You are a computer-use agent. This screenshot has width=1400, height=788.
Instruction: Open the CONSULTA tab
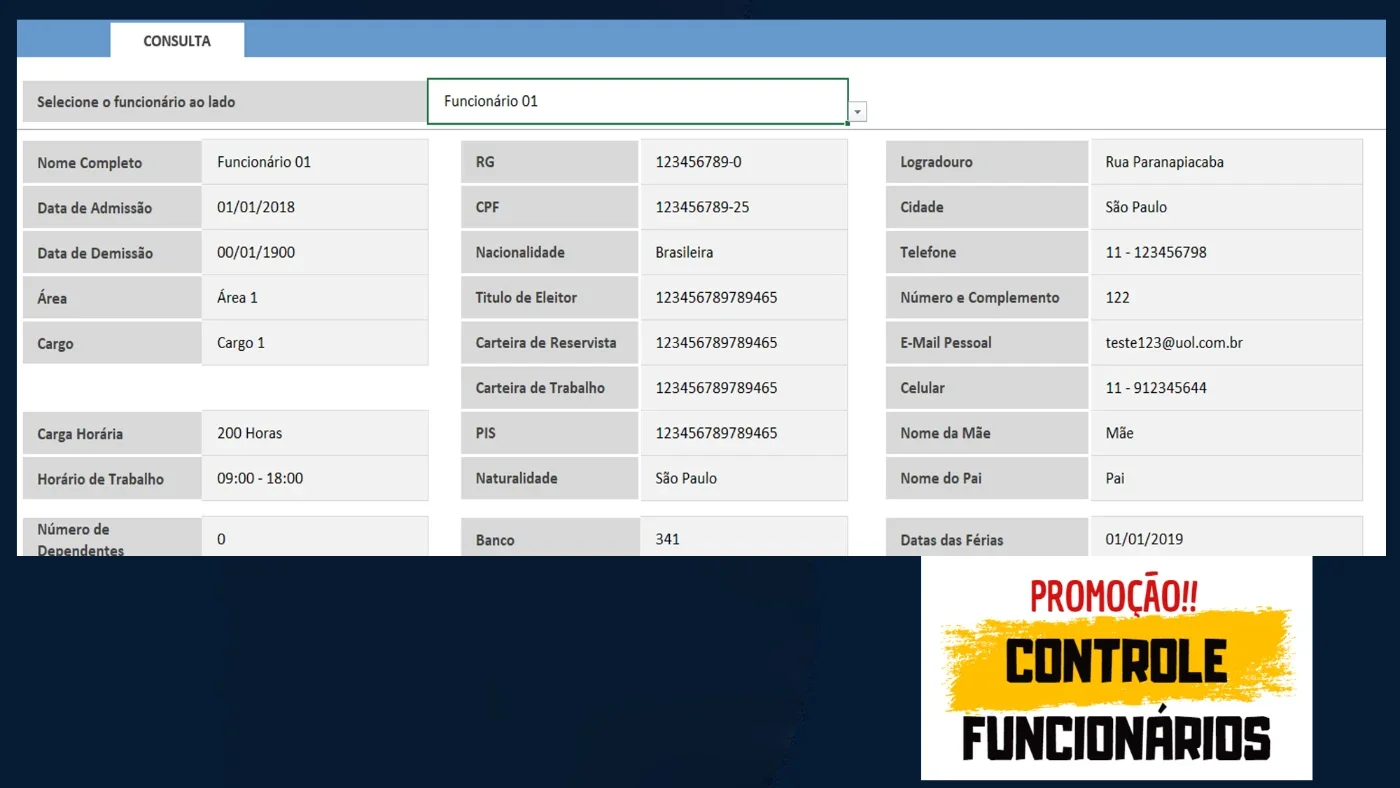[x=177, y=41]
